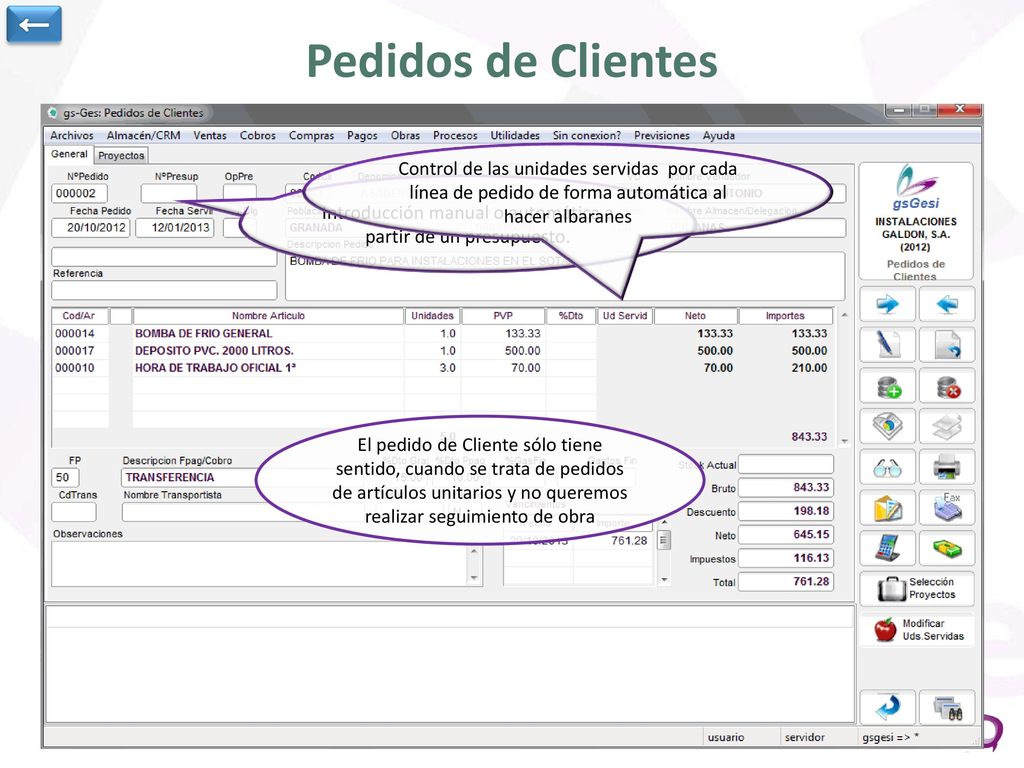1024x768 pixels.
Task: Click the Vencimientos list scrollbar thumb
Action: tap(664, 540)
